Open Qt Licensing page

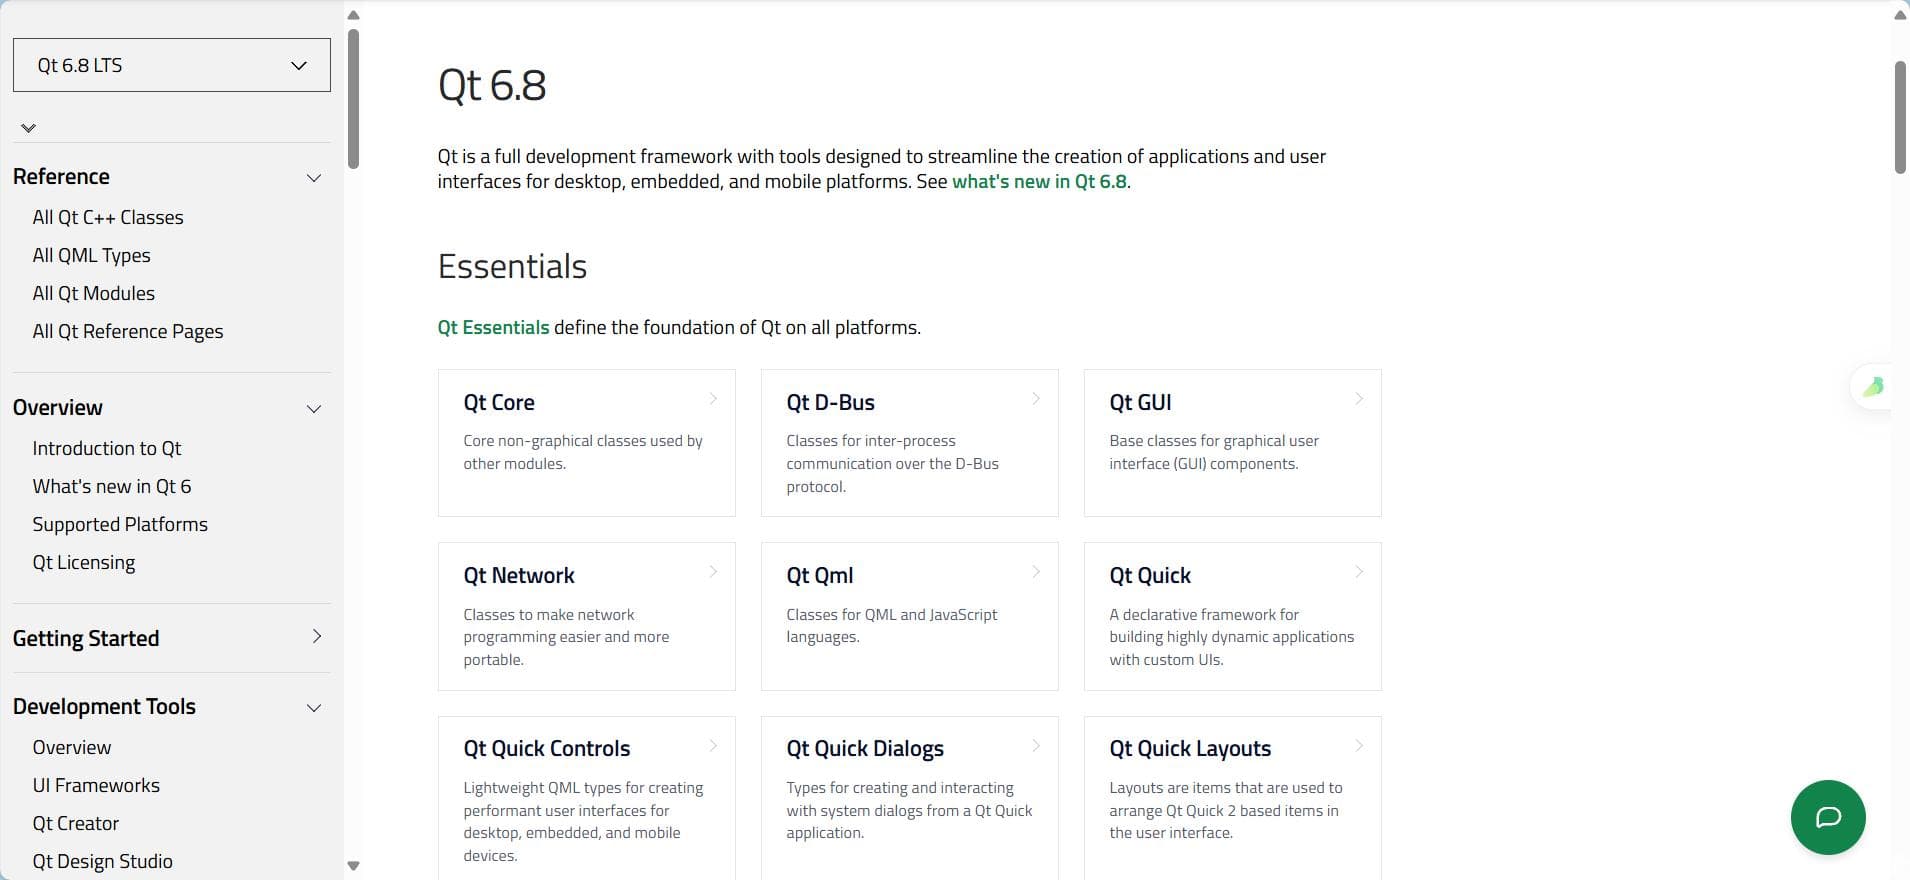[x=84, y=562]
